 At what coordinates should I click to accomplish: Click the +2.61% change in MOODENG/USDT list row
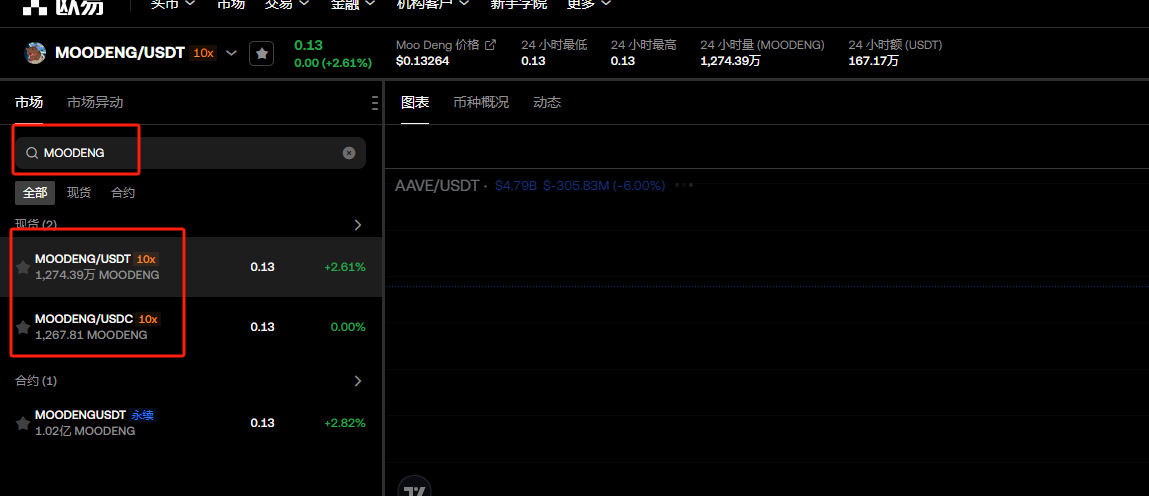tap(344, 267)
